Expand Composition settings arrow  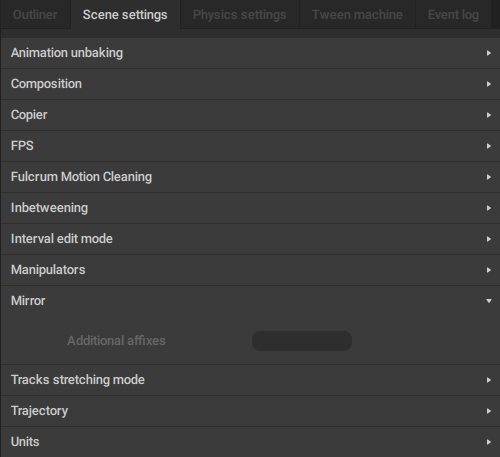(489, 84)
